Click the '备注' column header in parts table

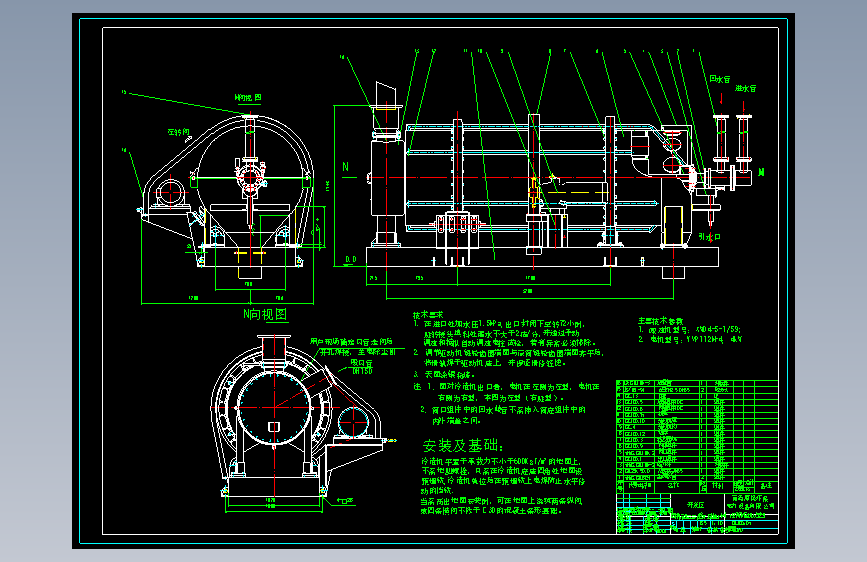[x=766, y=486]
